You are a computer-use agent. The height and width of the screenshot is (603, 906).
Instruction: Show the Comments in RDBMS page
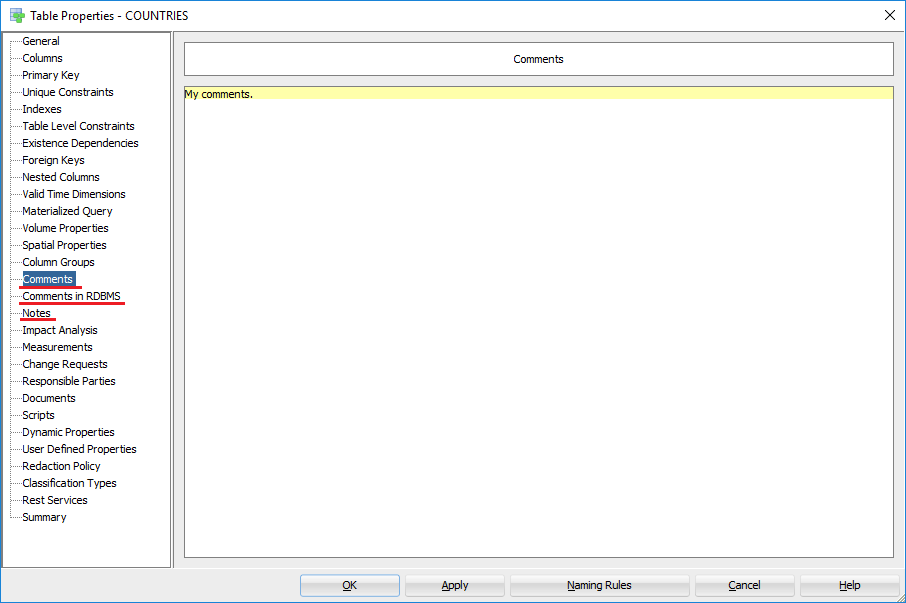pyautogui.click(x=71, y=296)
